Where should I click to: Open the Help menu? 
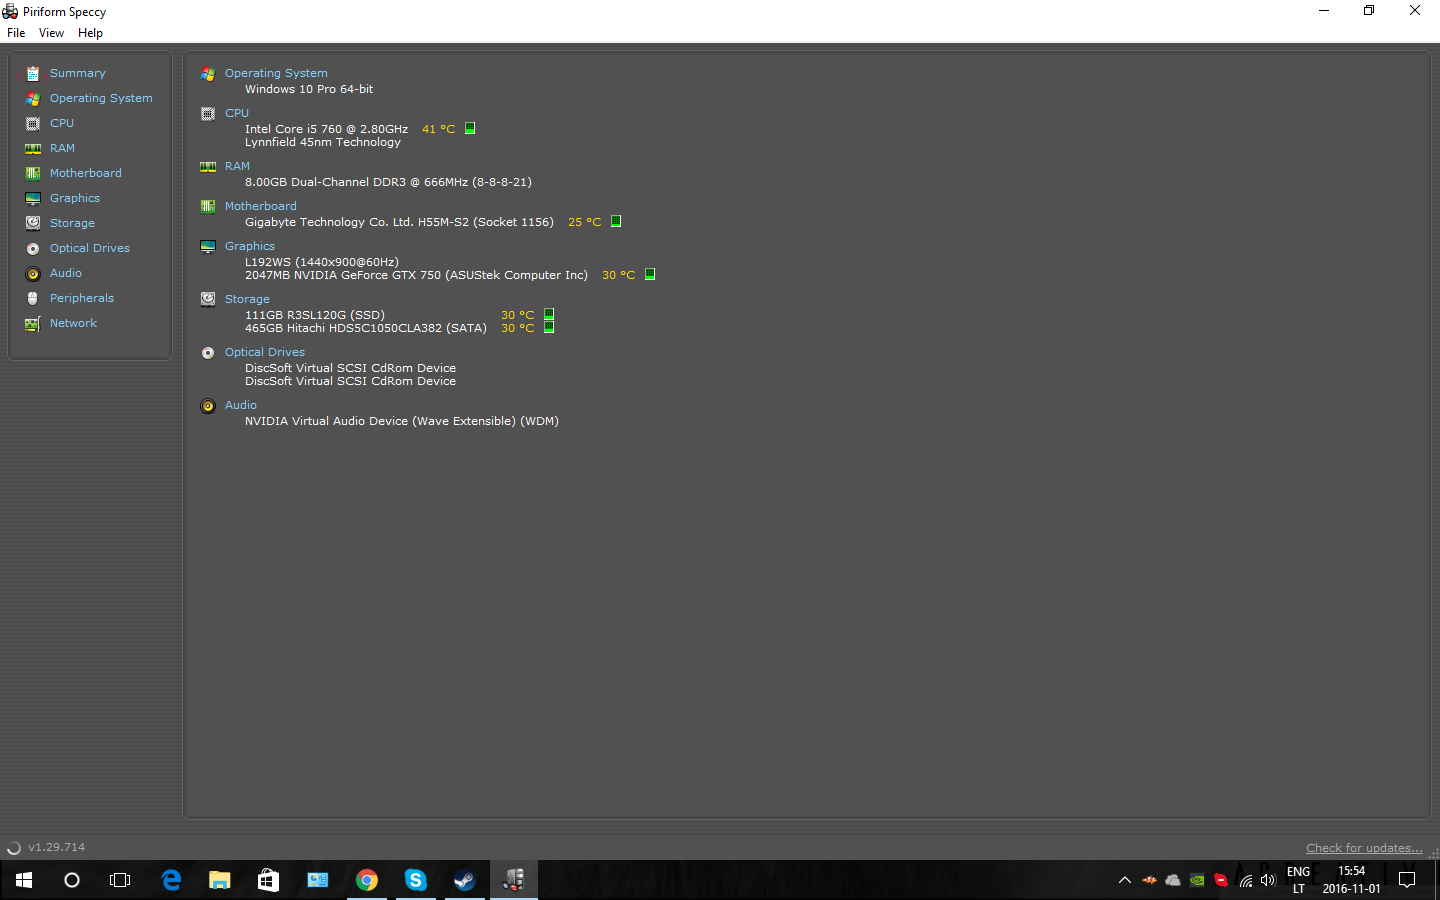(90, 33)
